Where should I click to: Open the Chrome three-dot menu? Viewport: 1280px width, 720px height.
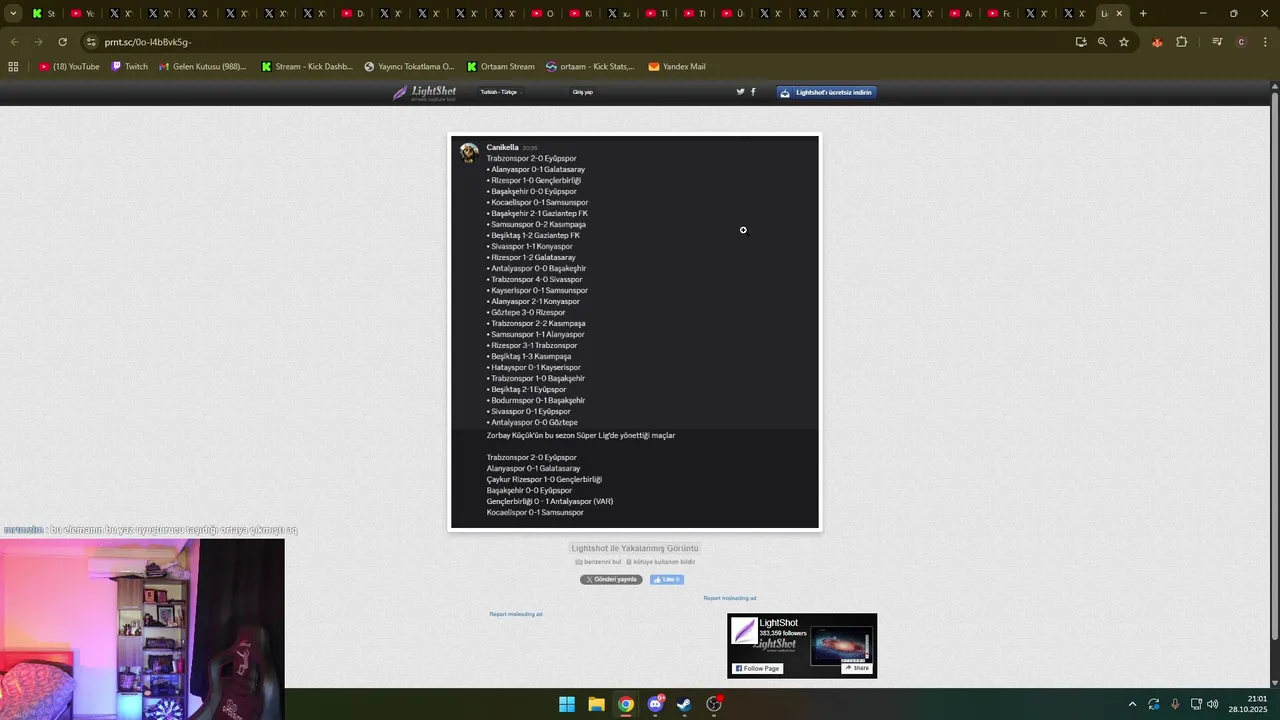tap(1264, 42)
